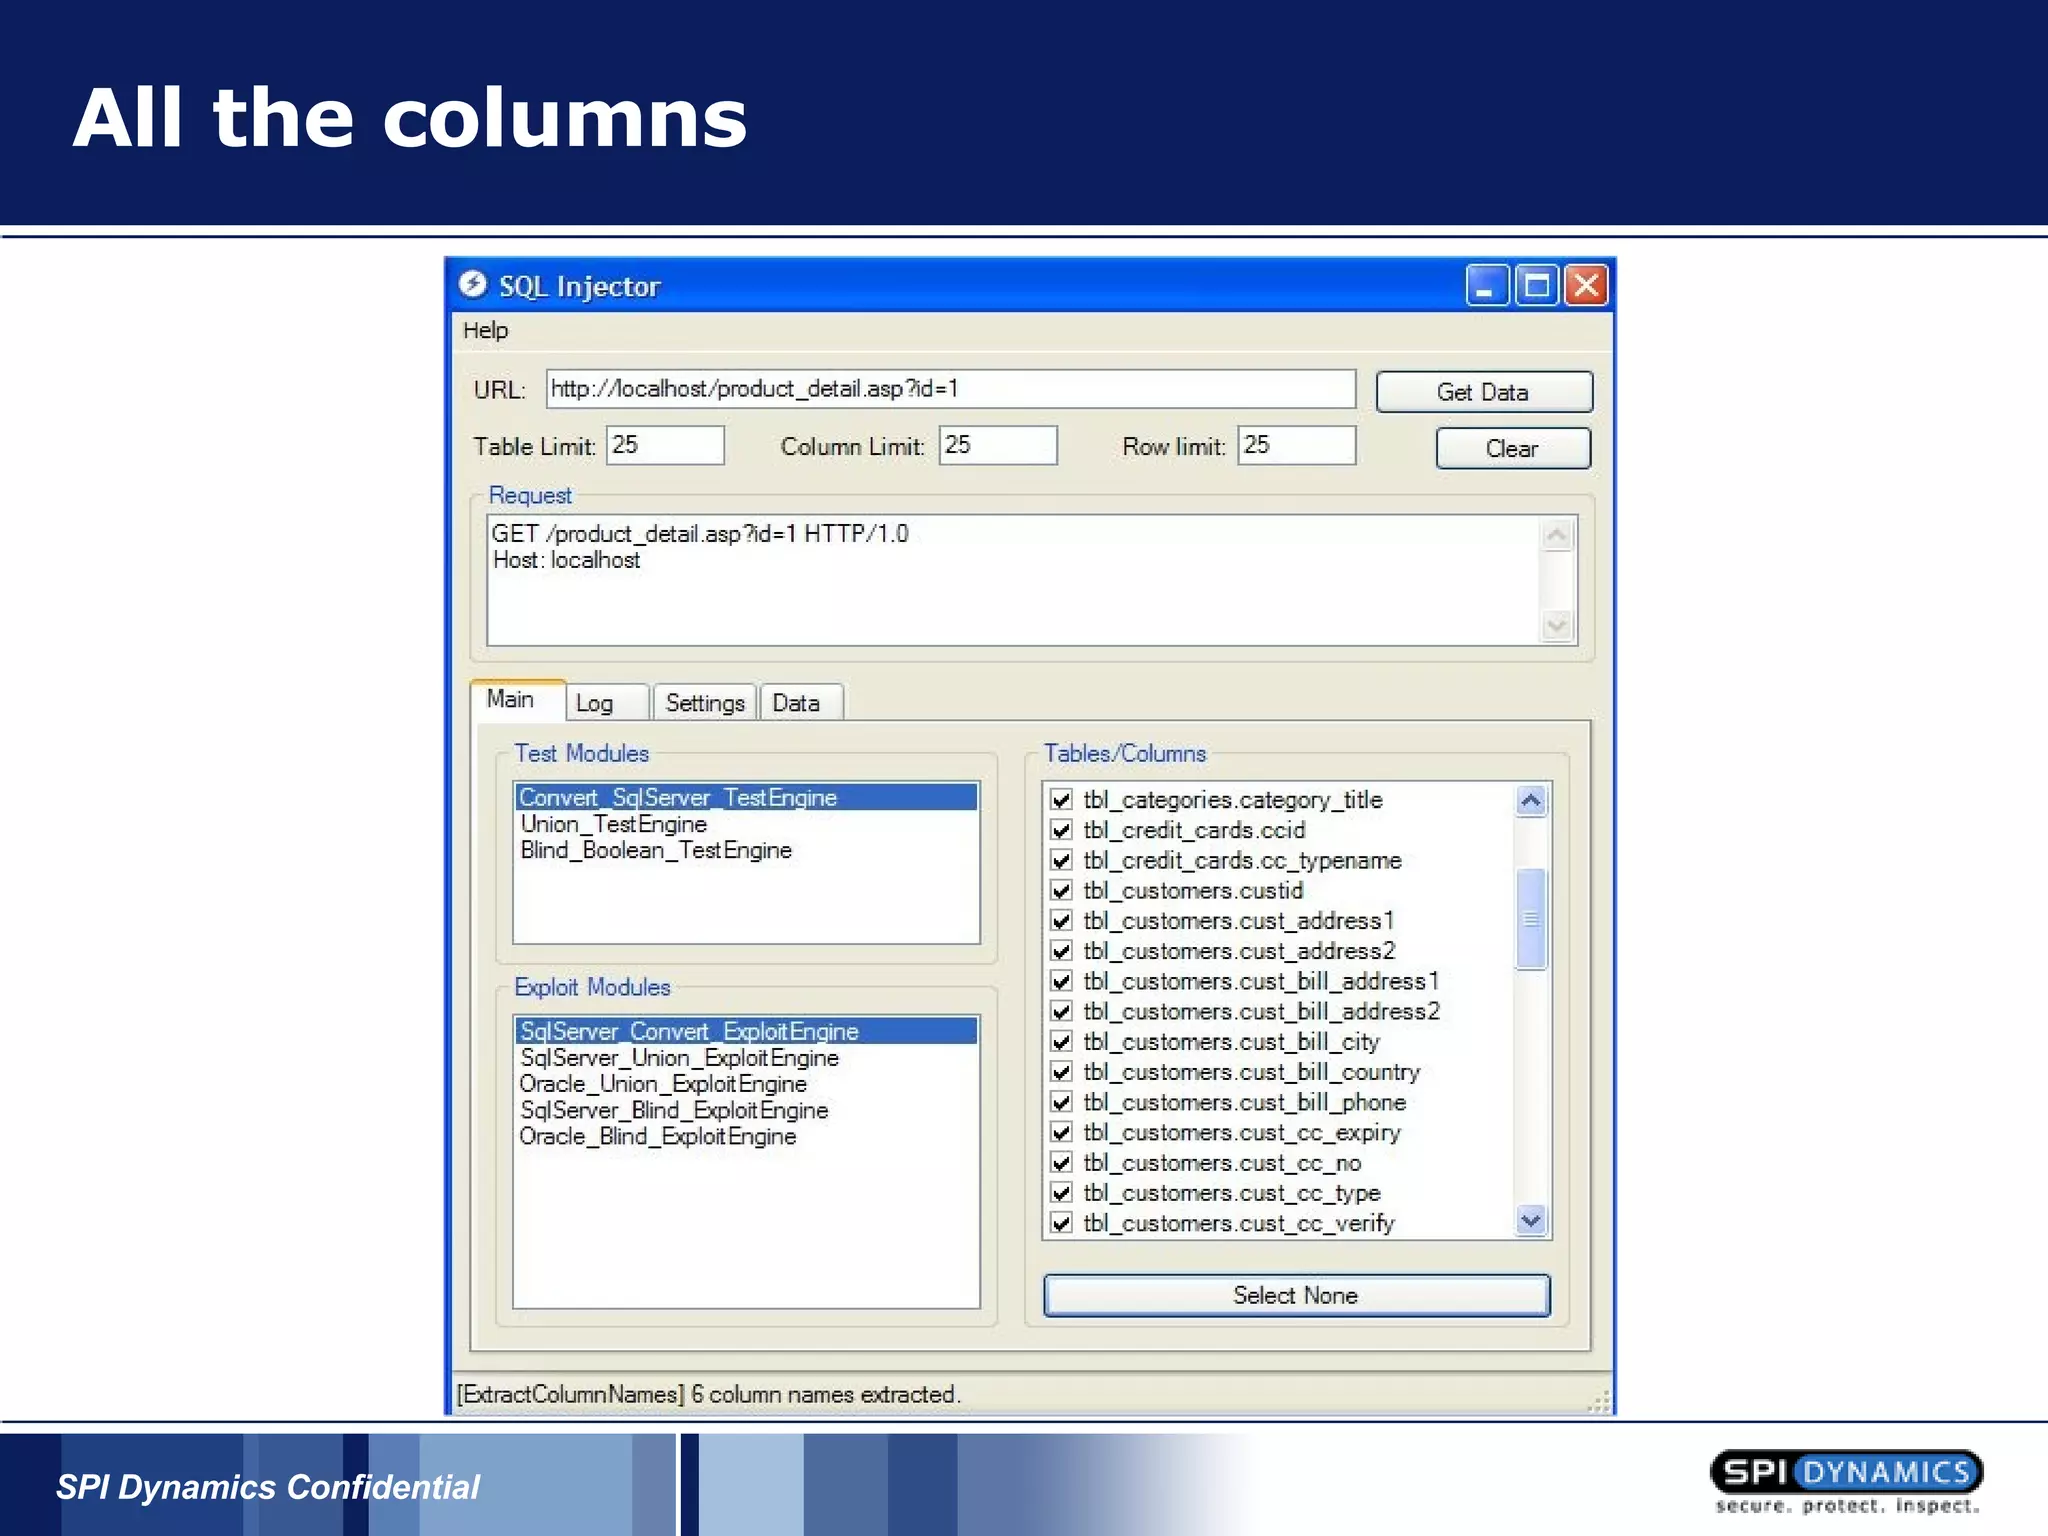The image size is (2048, 1536).
Task: Click the Clear button
Action: point(1513,448)
